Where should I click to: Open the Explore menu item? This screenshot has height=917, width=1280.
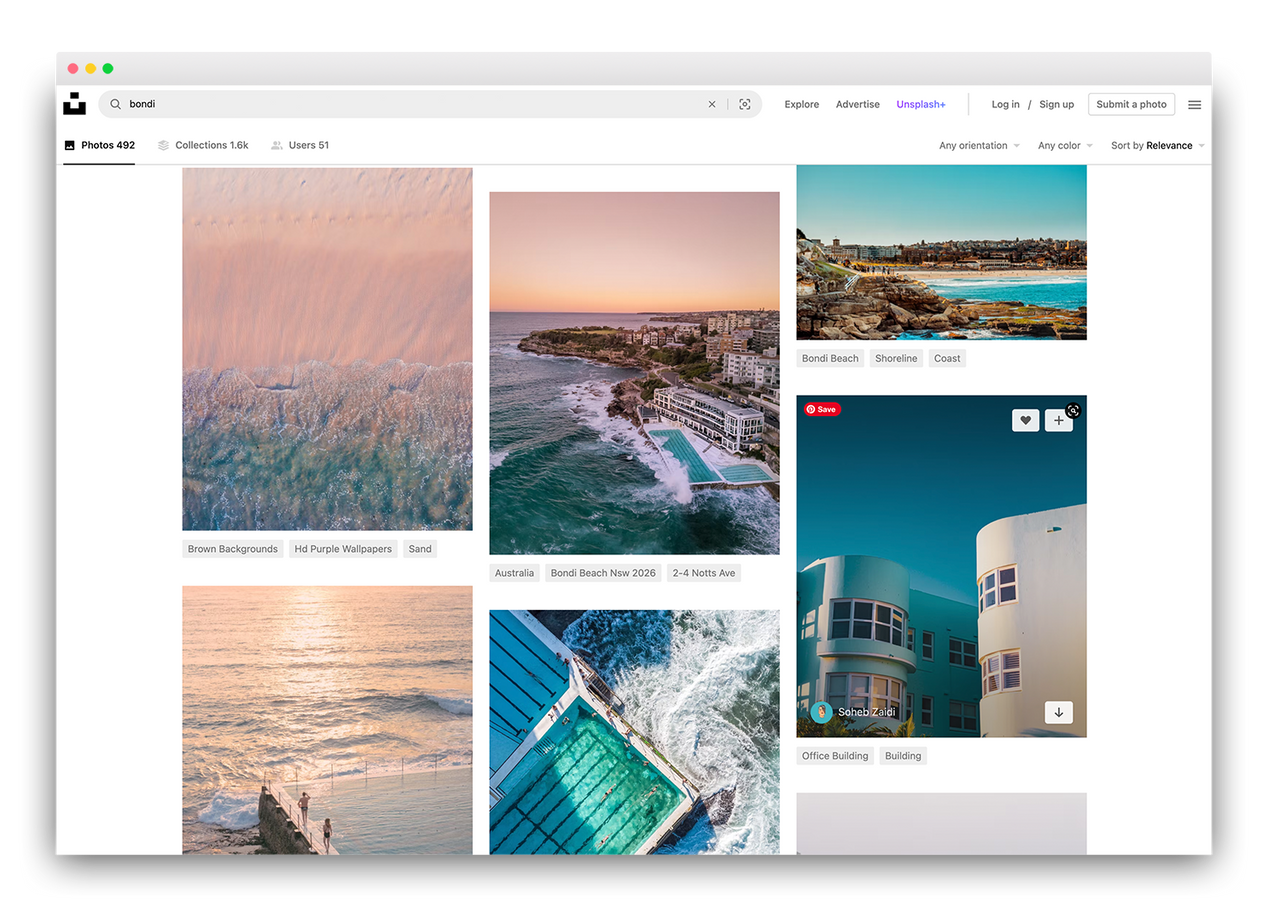pyautogui.click(x=802, y=104)
